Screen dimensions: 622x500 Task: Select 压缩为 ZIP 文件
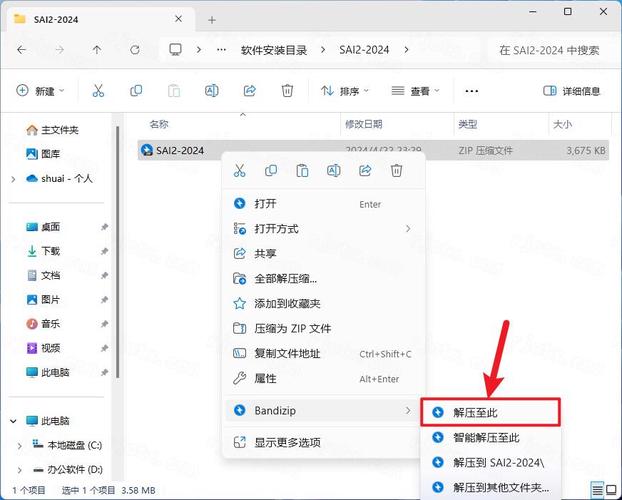pos(324,329)
